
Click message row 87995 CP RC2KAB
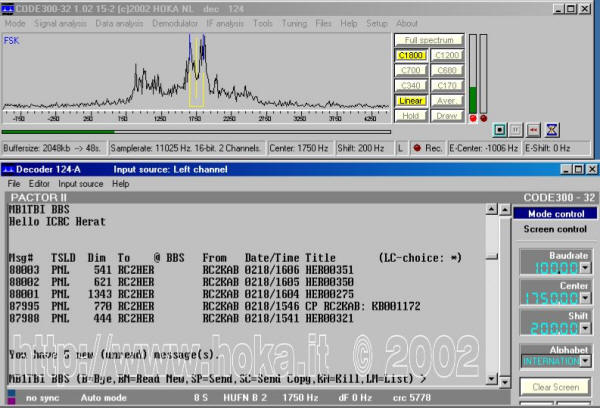tap(214, 306)
